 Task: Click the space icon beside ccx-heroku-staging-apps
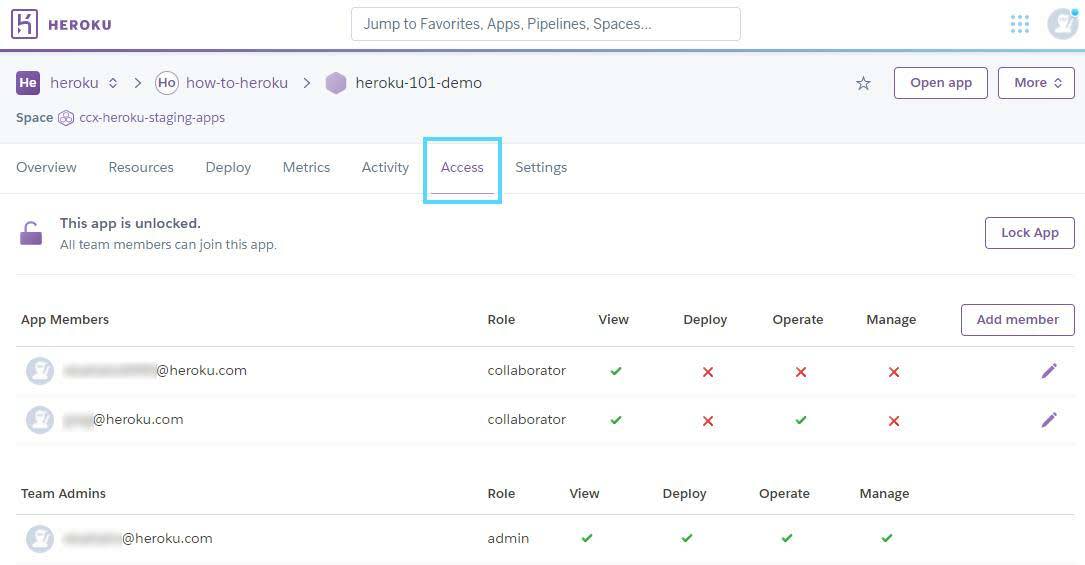point(66,118)
